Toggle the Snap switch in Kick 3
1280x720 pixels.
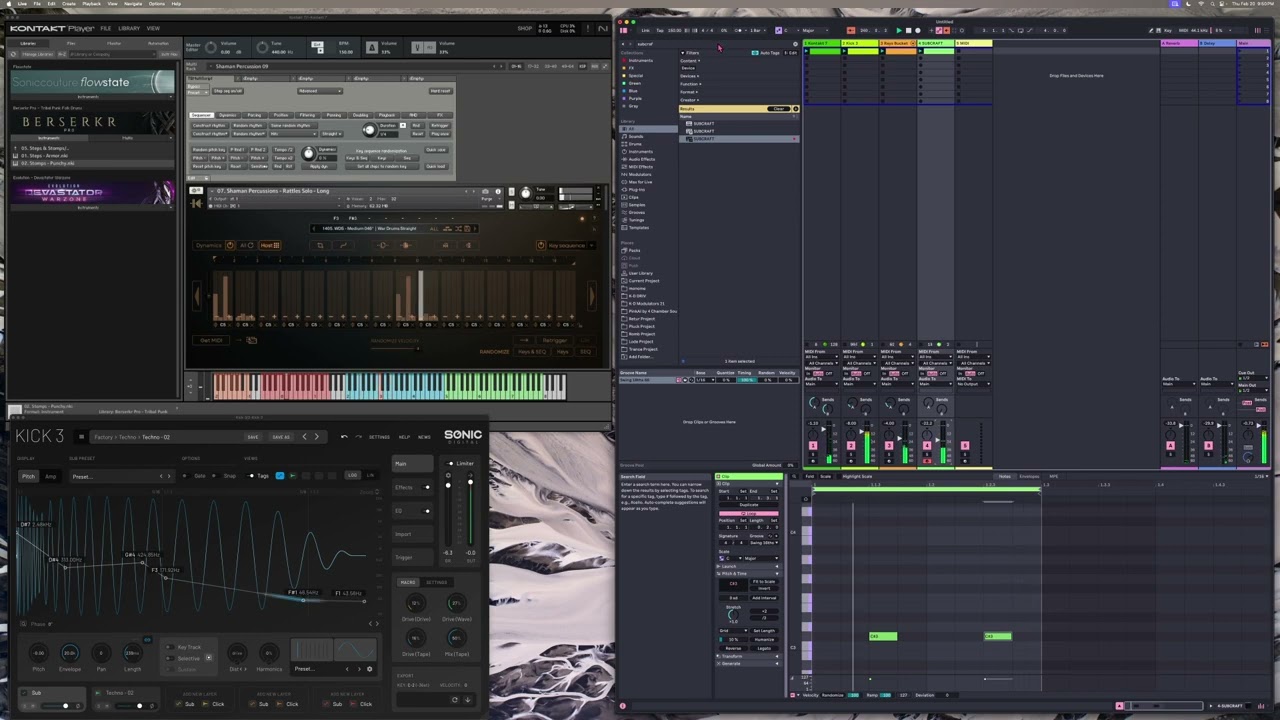coord(217,476)
